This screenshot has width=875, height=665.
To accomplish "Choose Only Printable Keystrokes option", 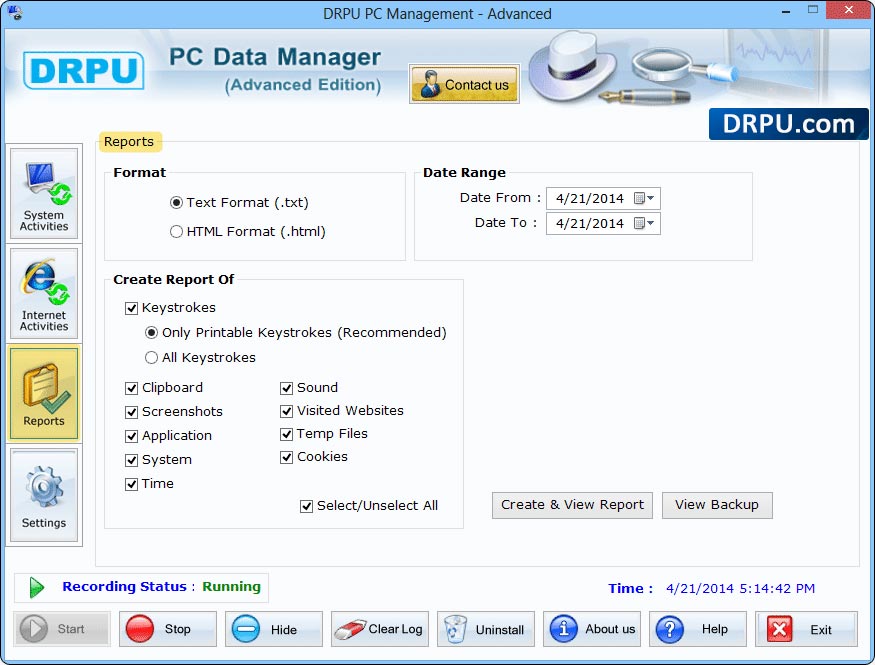I will (151, 333).
